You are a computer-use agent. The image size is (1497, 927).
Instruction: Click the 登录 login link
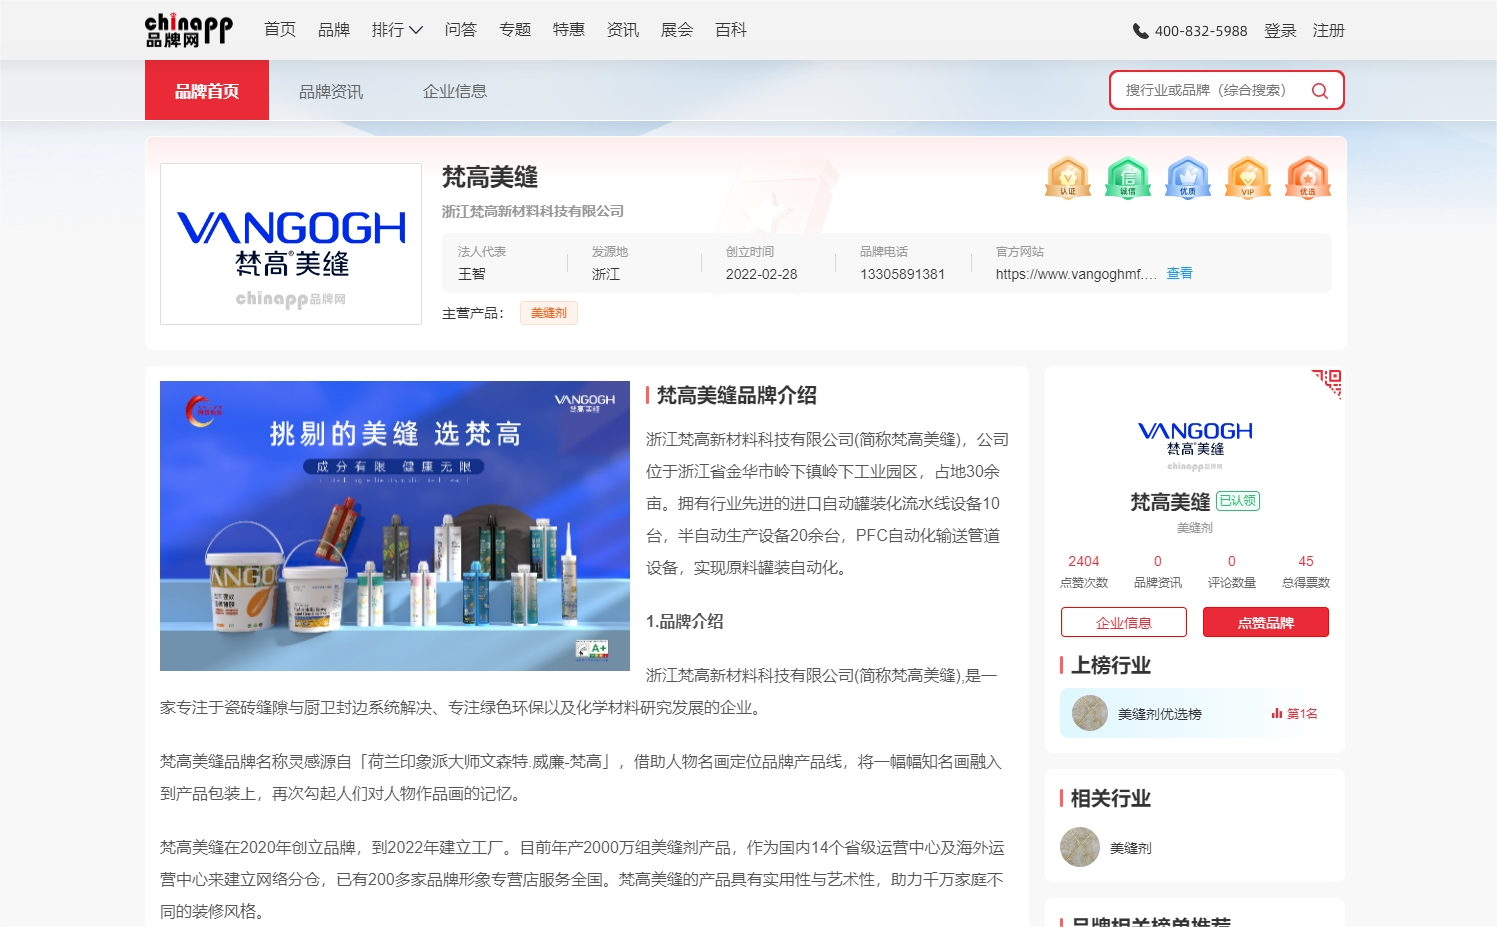[1279, 31]
